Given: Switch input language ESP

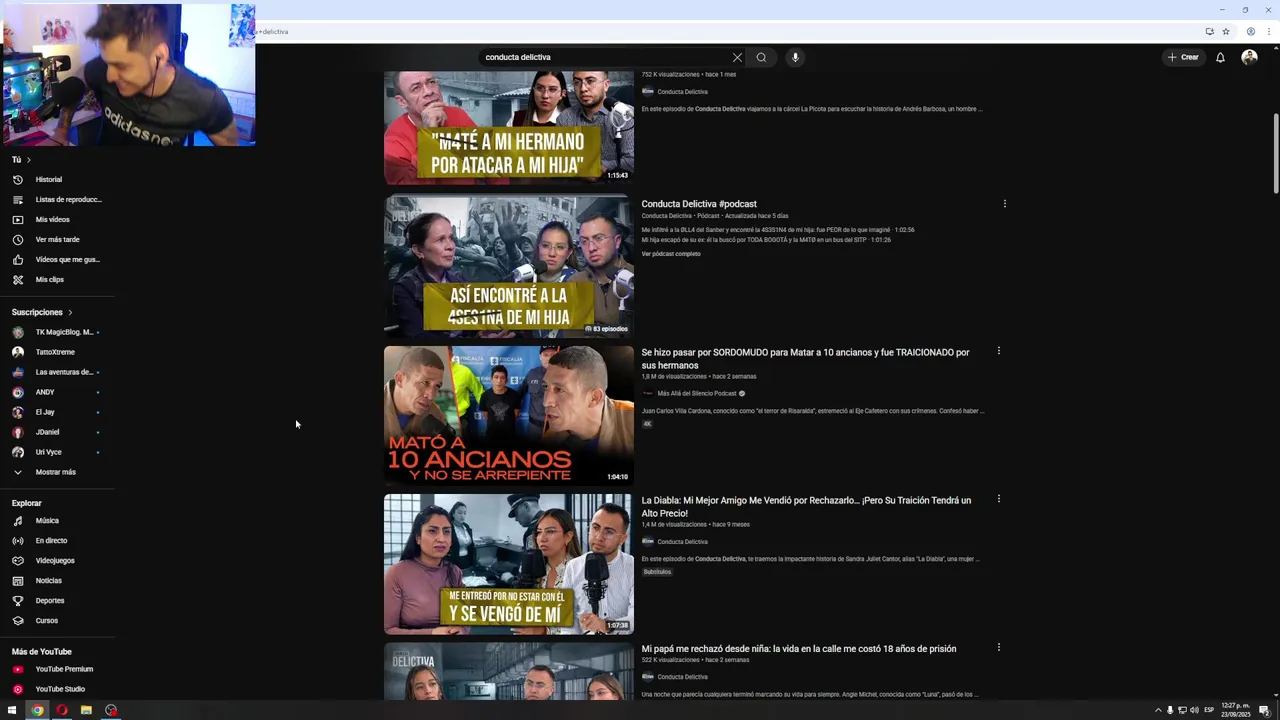Looking at the screenshot, I should click(x=1209, y=710).
